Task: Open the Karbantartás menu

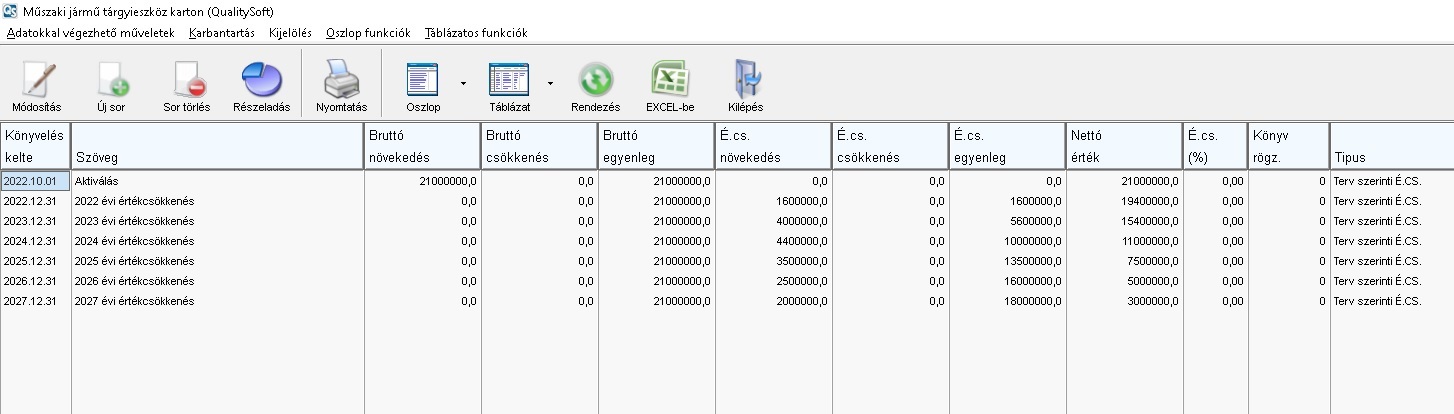Action: tap(221, 33)
